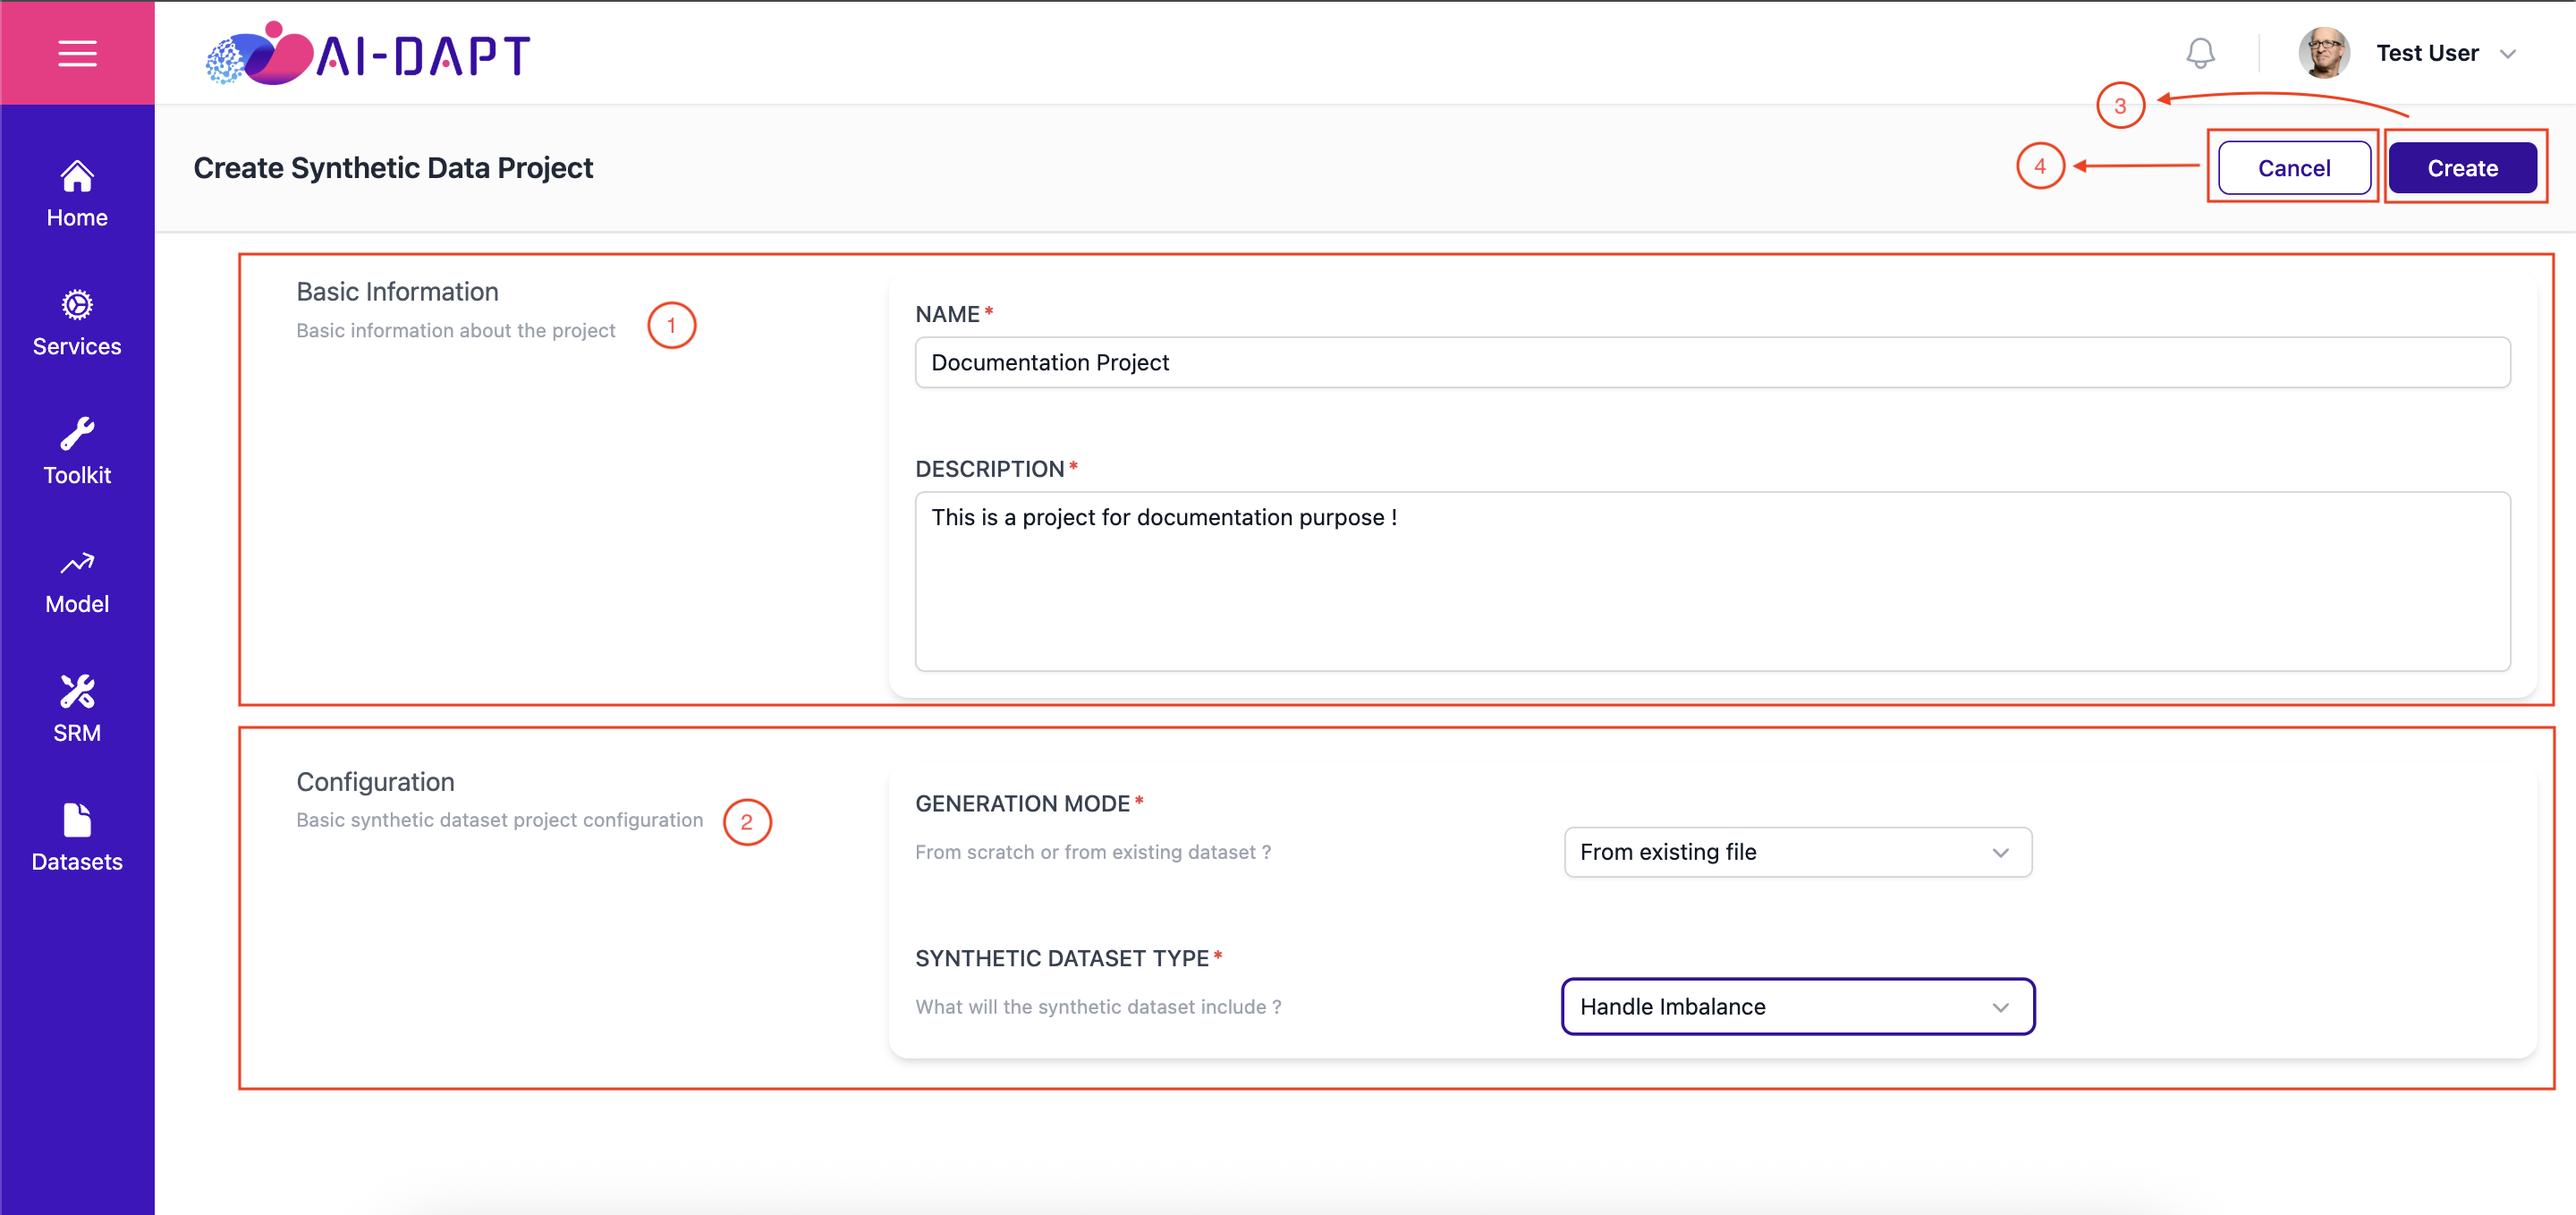The height and width of the screenshot is (1215, 2576).
Task: Click the Datasets file icon
Action: [77, 821]
